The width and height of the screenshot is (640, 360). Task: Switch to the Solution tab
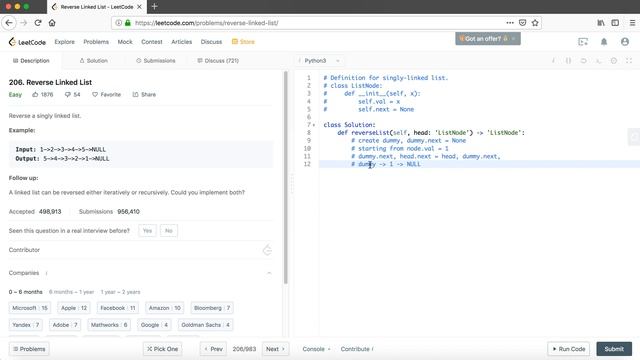[x=93, y=61]
